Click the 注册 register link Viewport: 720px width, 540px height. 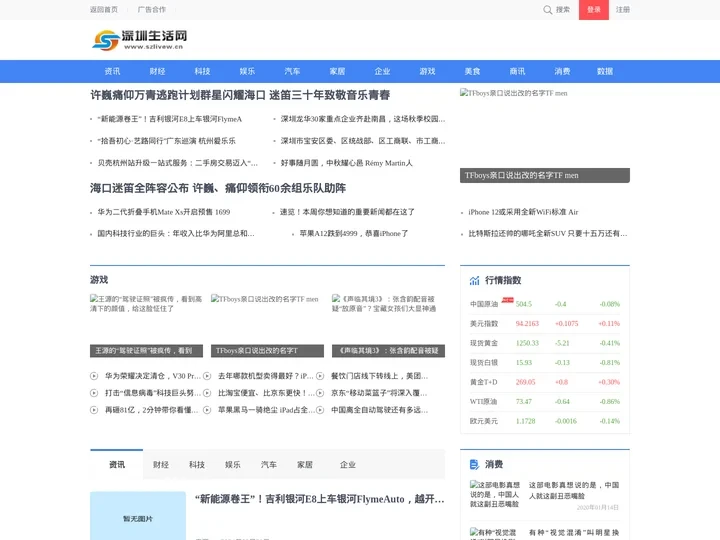(623, 10)
